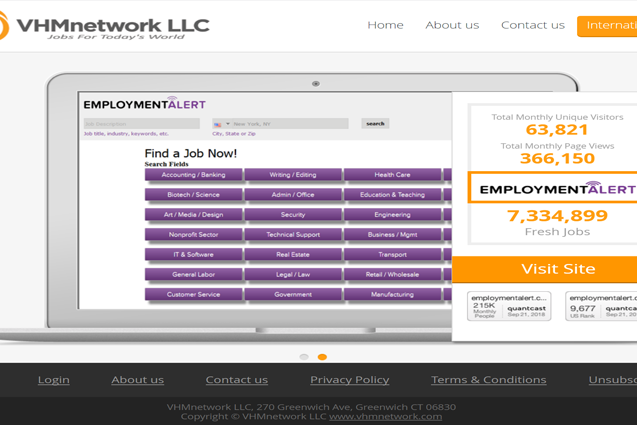
Task: Click the EmploymentAlert logo in laptop screen
Action: click(145, 104)
